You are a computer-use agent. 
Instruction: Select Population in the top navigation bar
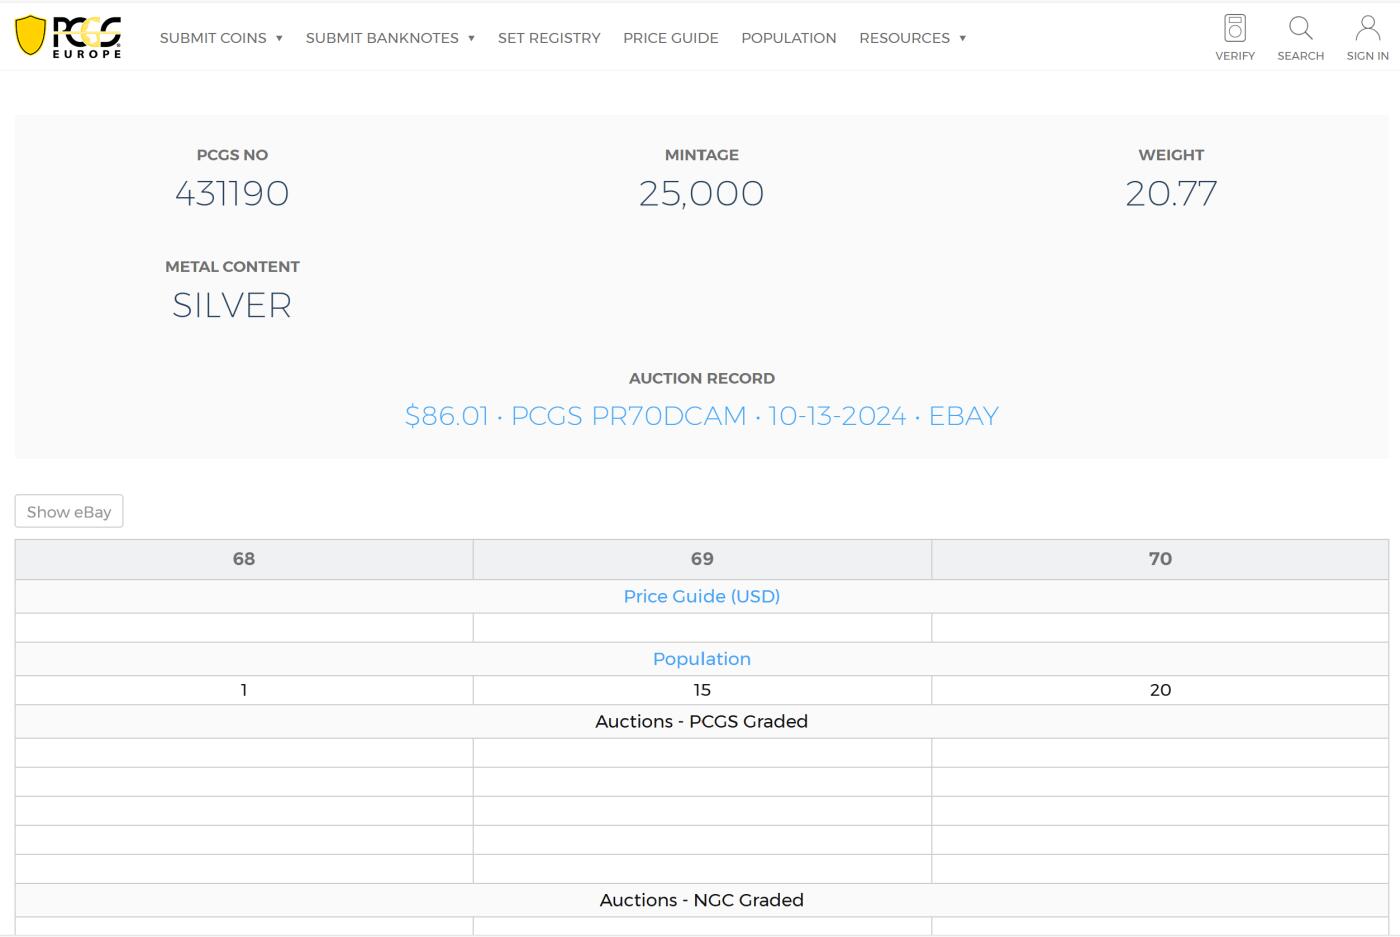click(788, 38)
